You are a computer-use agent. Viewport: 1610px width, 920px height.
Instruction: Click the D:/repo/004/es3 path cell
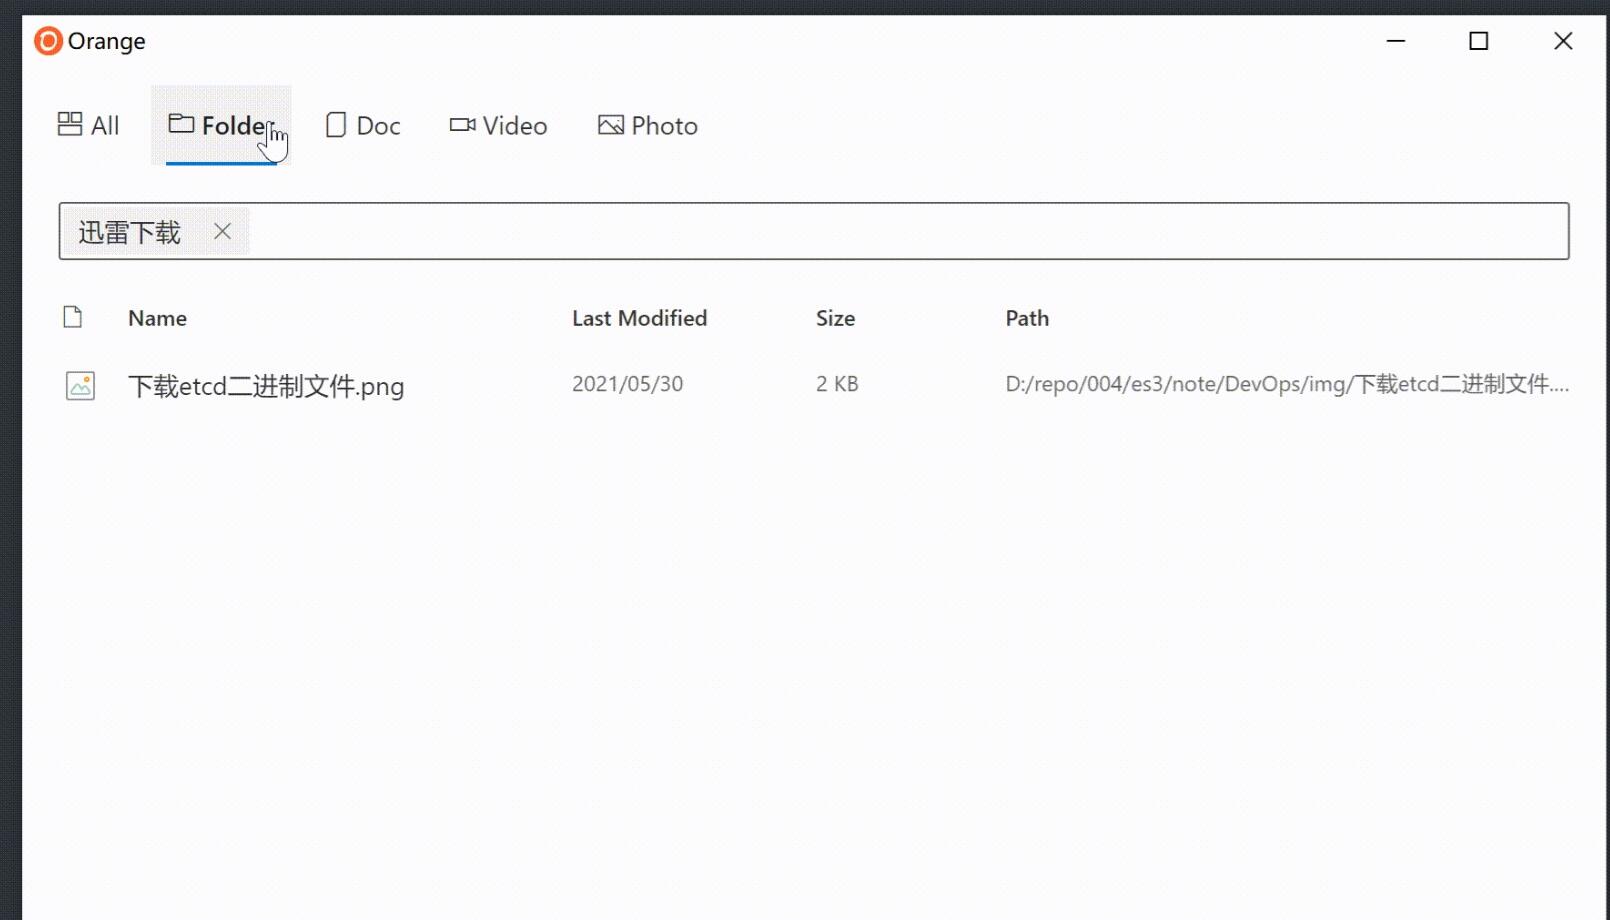(1287, 384)
